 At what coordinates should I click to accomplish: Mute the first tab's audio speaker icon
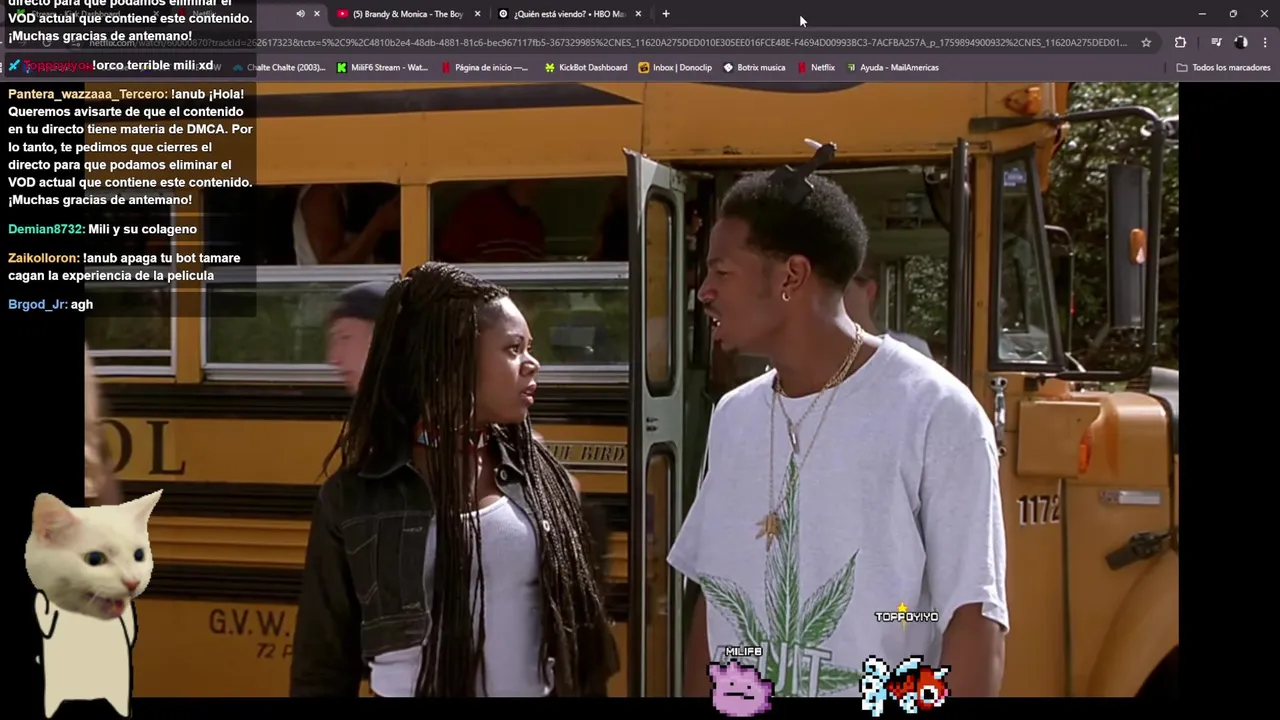(300, 14)
